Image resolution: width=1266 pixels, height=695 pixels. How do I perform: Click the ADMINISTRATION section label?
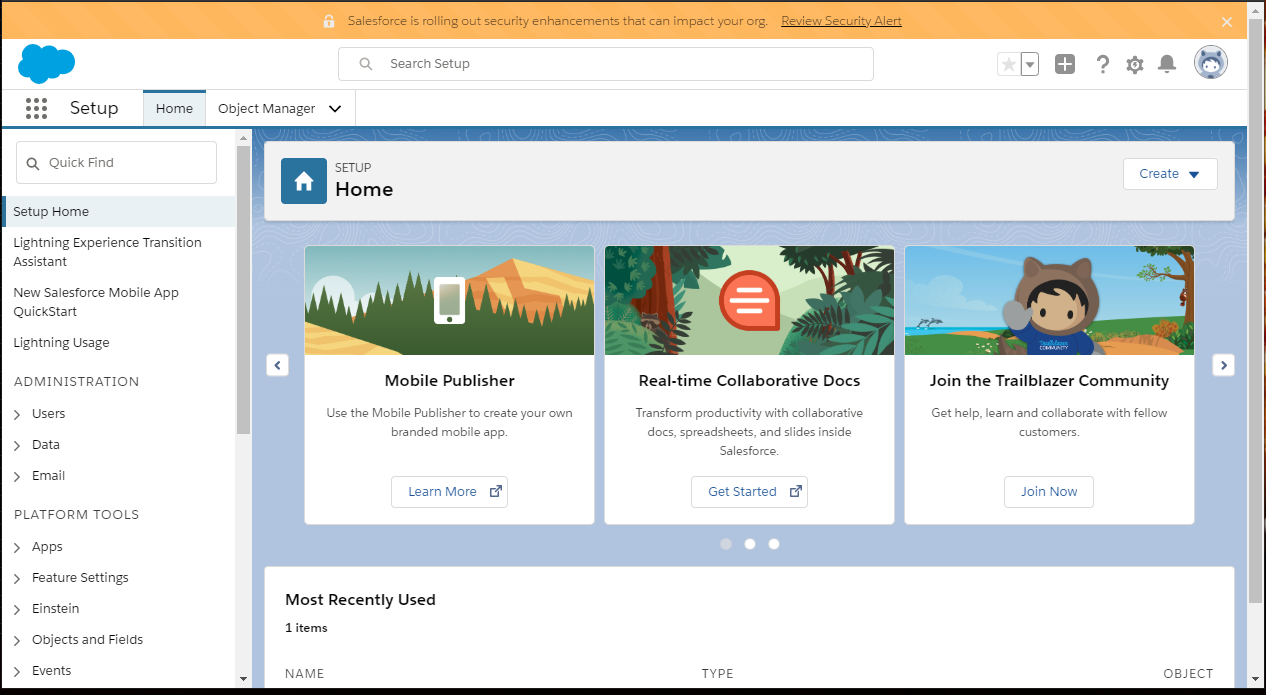point(76,382)
